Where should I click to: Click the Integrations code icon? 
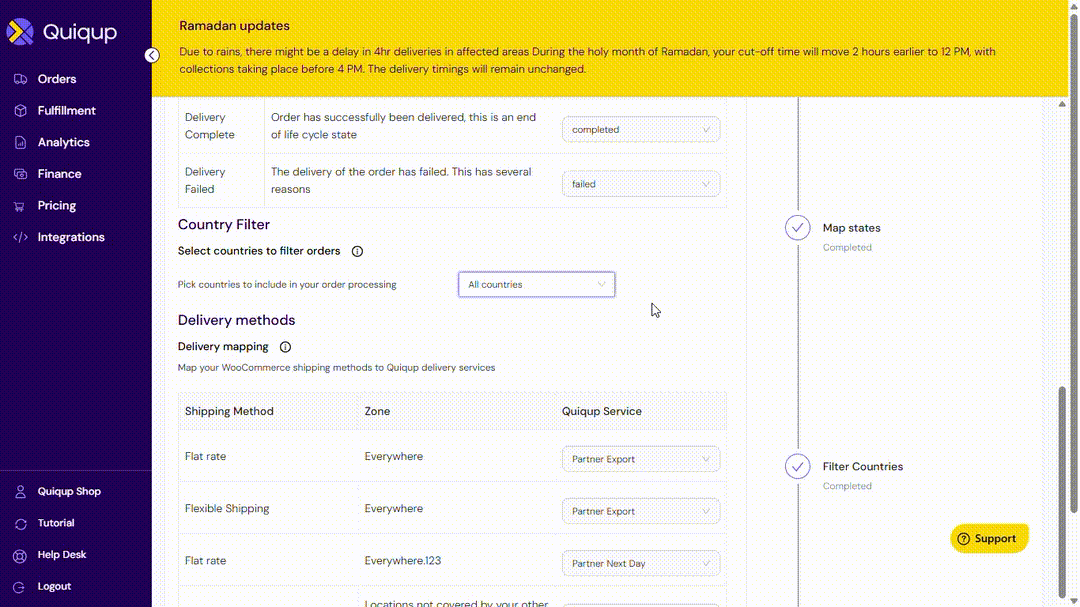click(x=20, y=237)
